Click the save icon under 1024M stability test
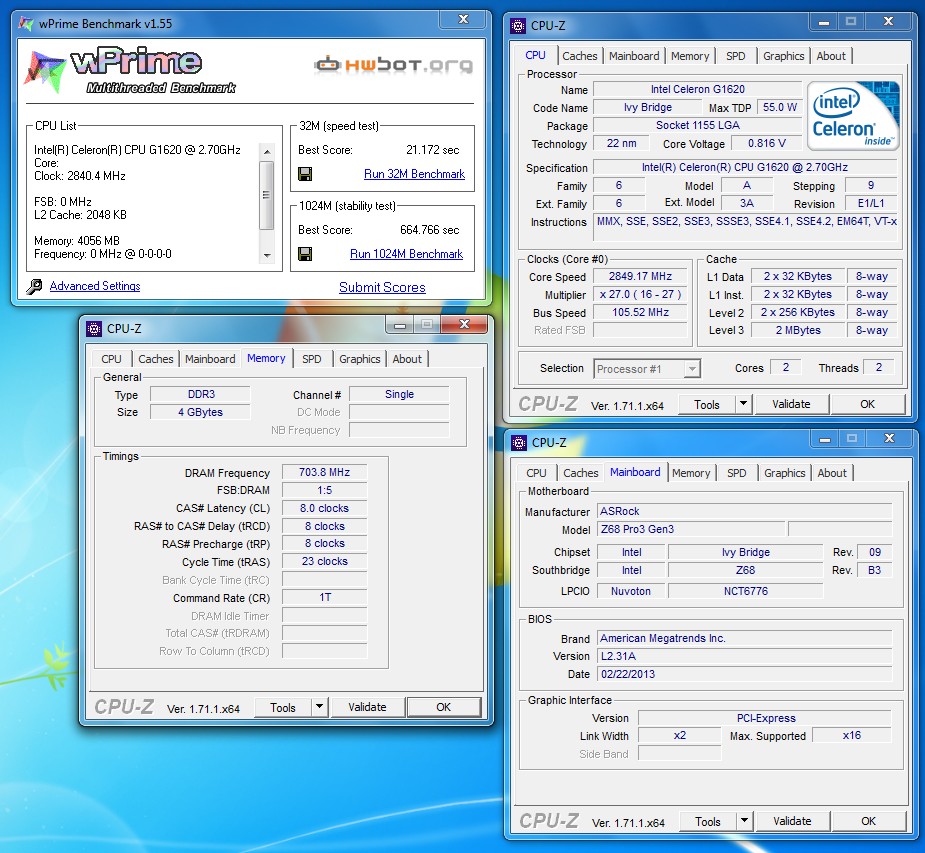The width and height of the screenshot is (925, 853). [x=305, y=254]
